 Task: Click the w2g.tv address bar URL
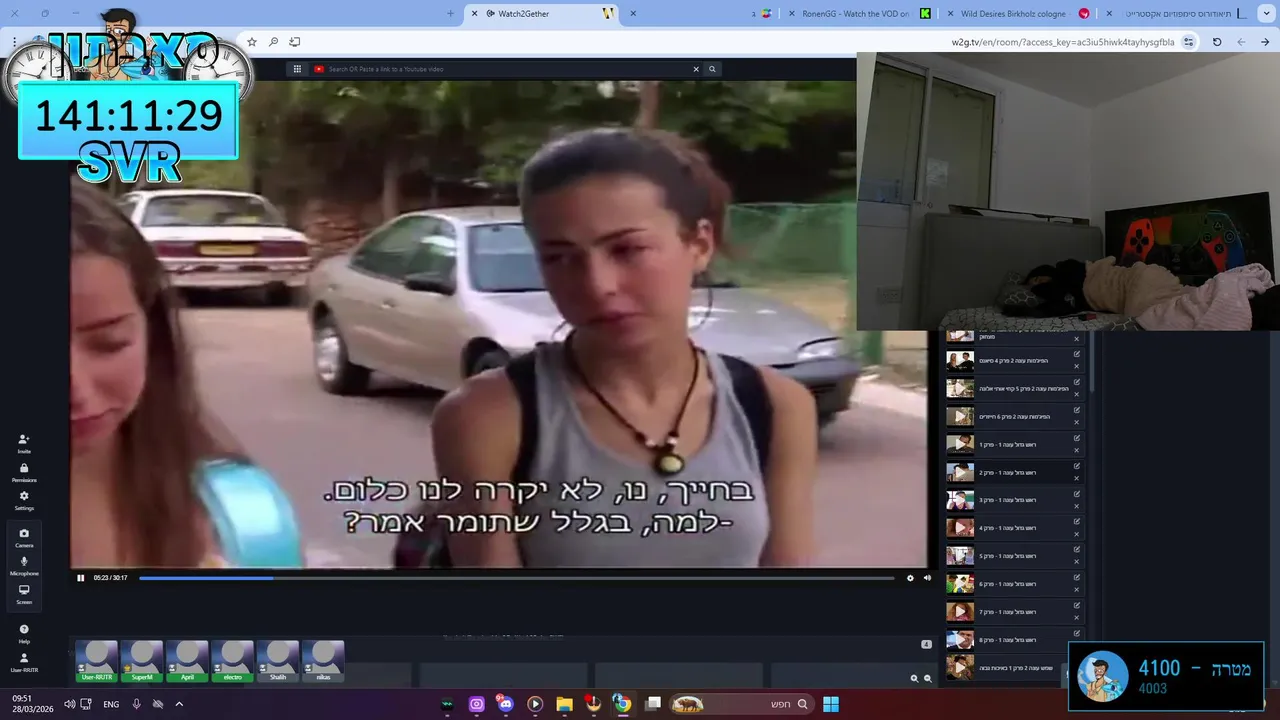coord(1063,42)
